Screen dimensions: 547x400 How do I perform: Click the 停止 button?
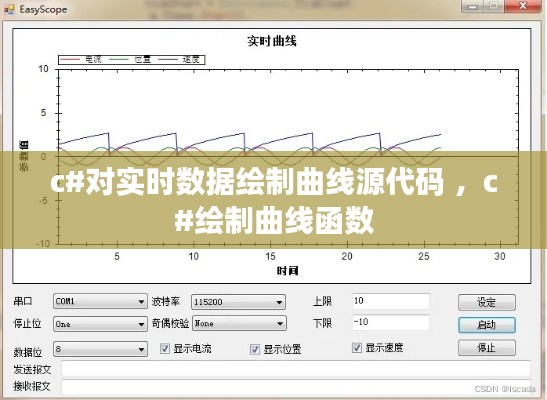pos(487,348)
